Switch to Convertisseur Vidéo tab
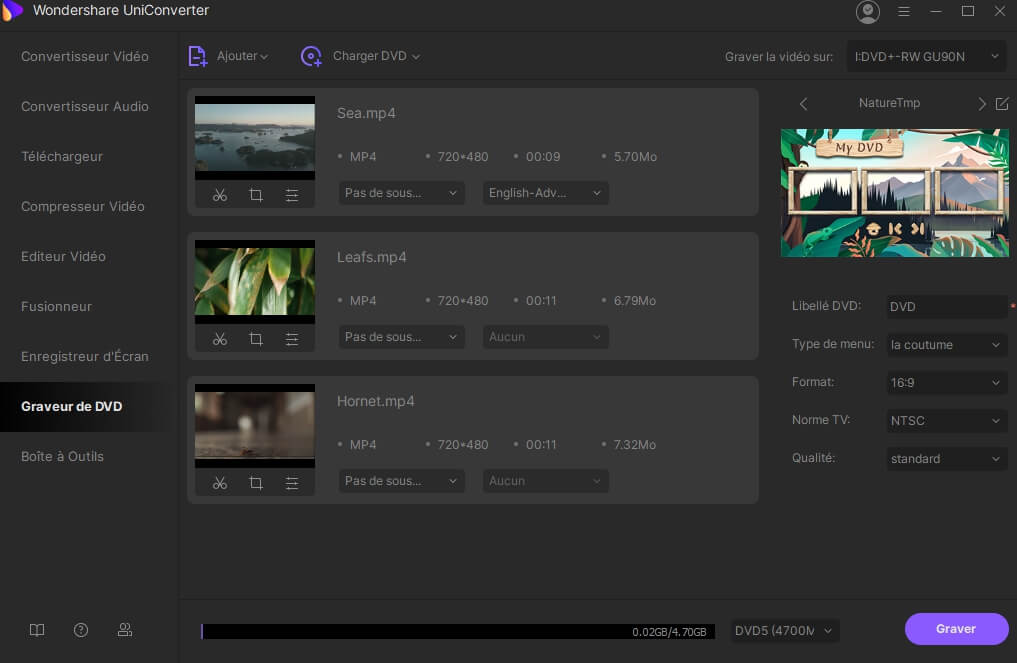This screenshot has width=1017, height=663. pos(85,56)
